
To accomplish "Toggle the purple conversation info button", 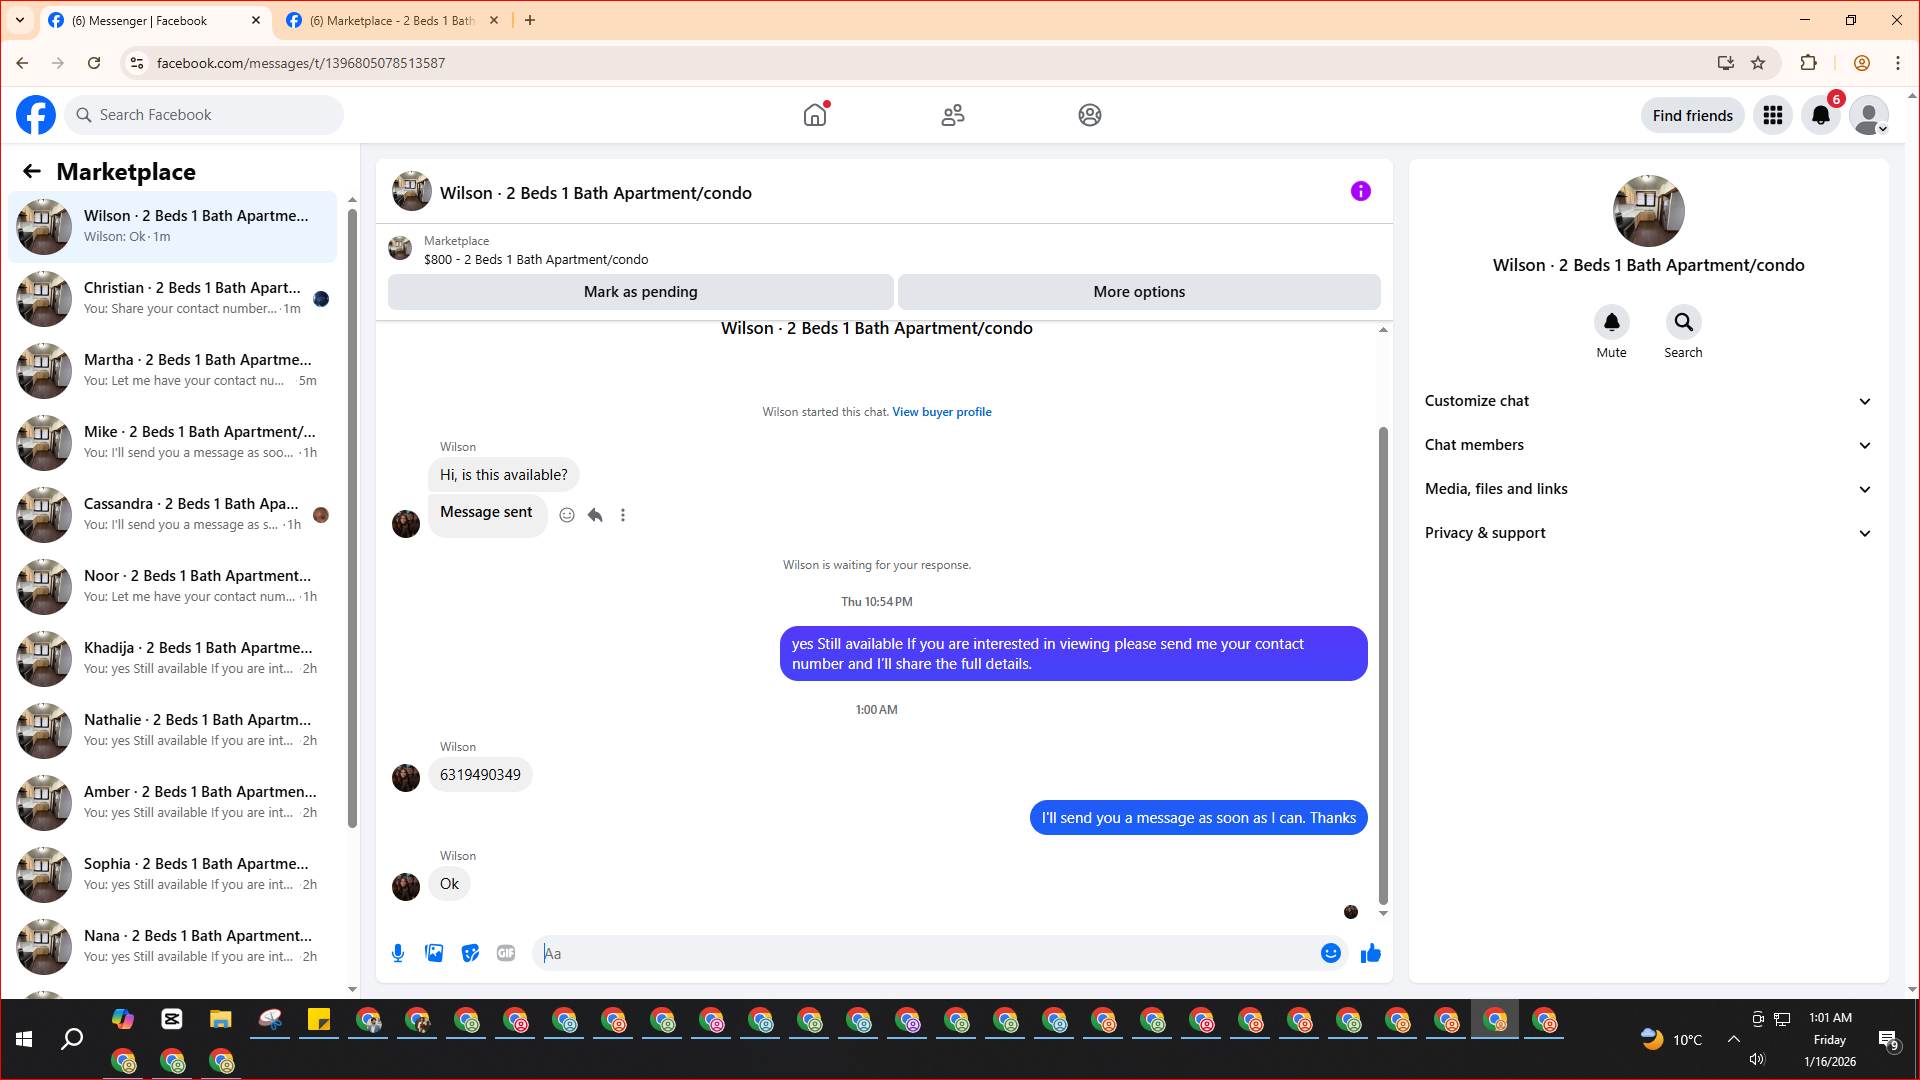I will coord(1360,191).
